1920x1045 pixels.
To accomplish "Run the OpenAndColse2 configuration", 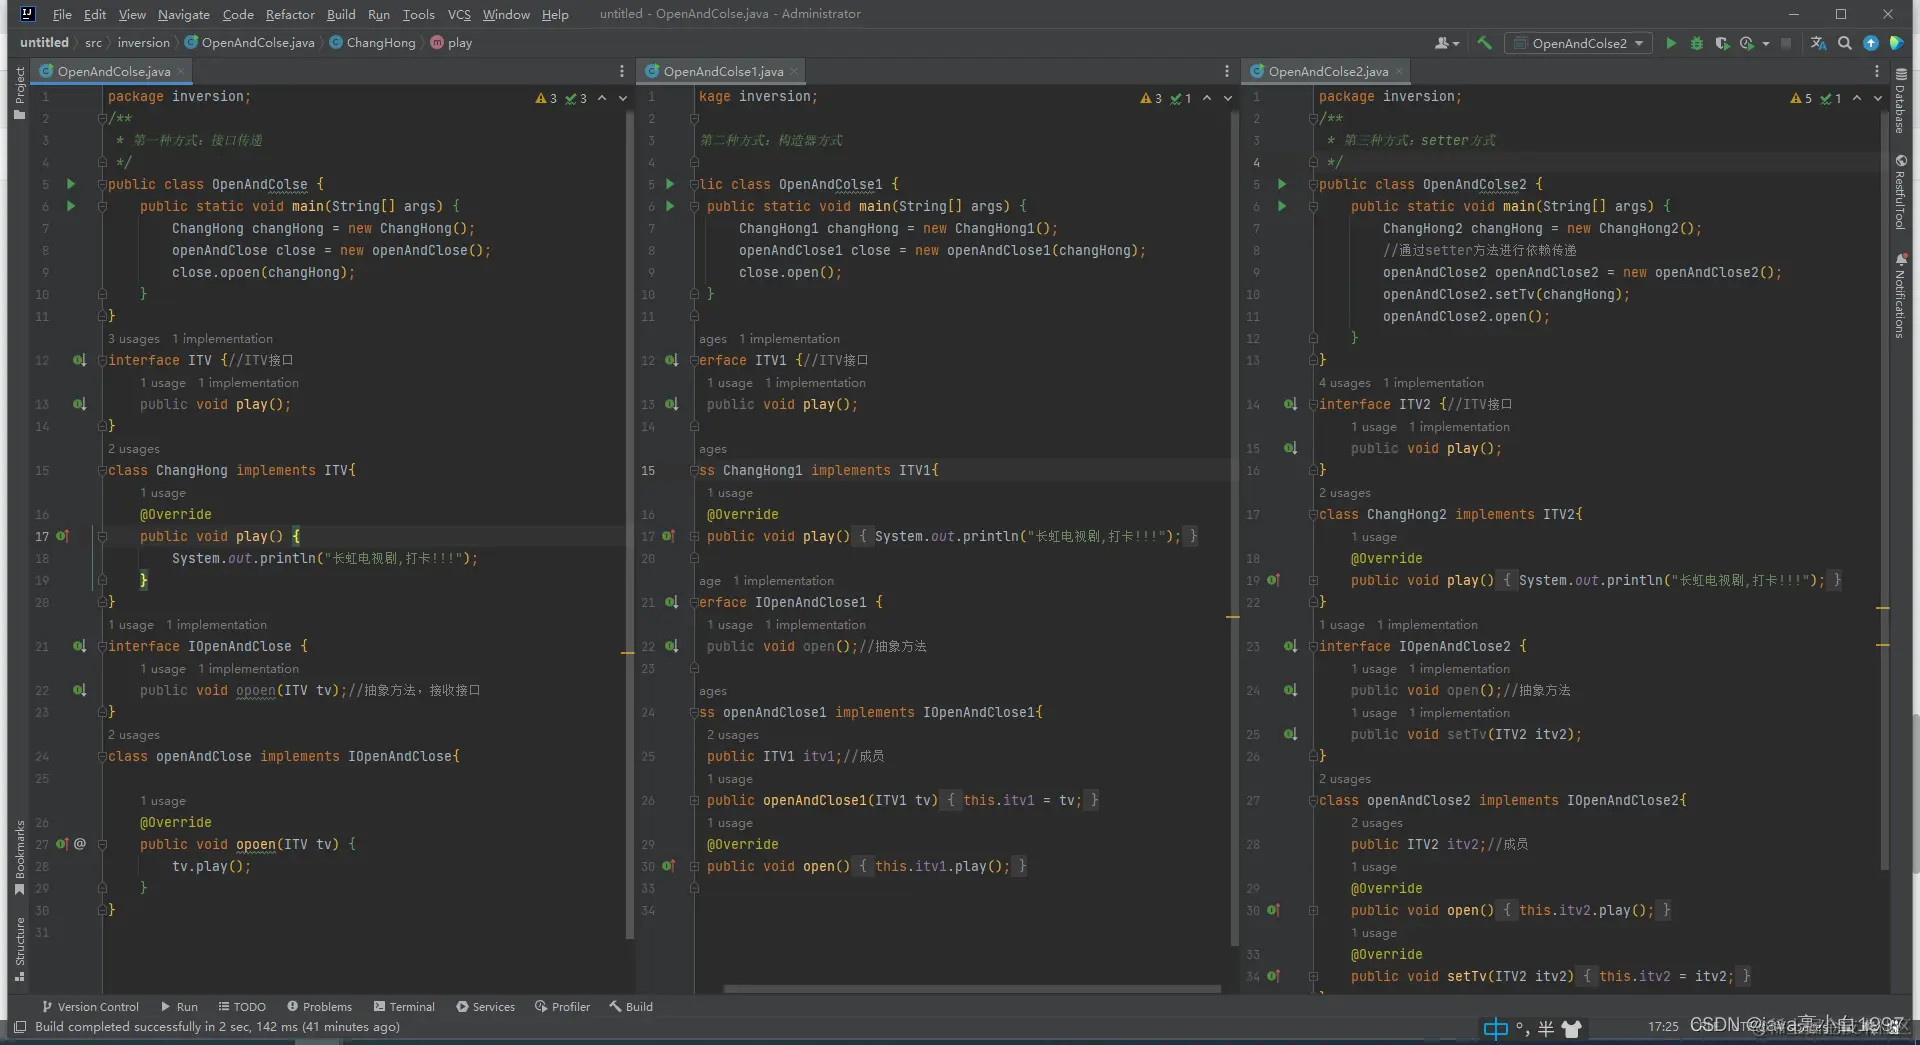I will pos(1670,43).
